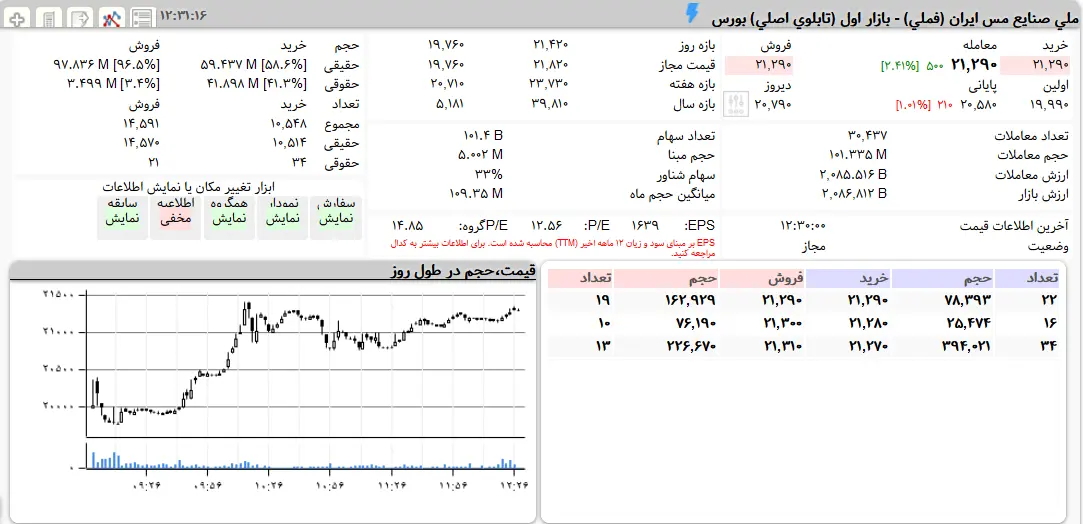Viewport: 1083px width, 524px height.
Task: Click the plus (add) icon in header
Action: coord(18,18)
